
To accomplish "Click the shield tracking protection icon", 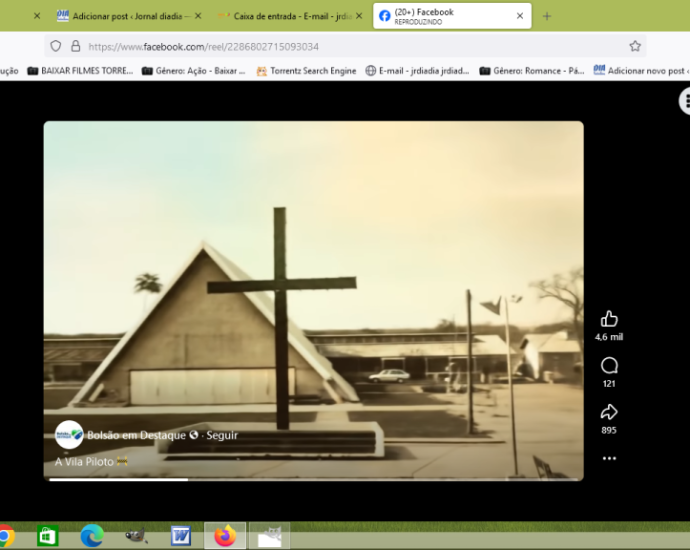I will click(x=56, y=46).
